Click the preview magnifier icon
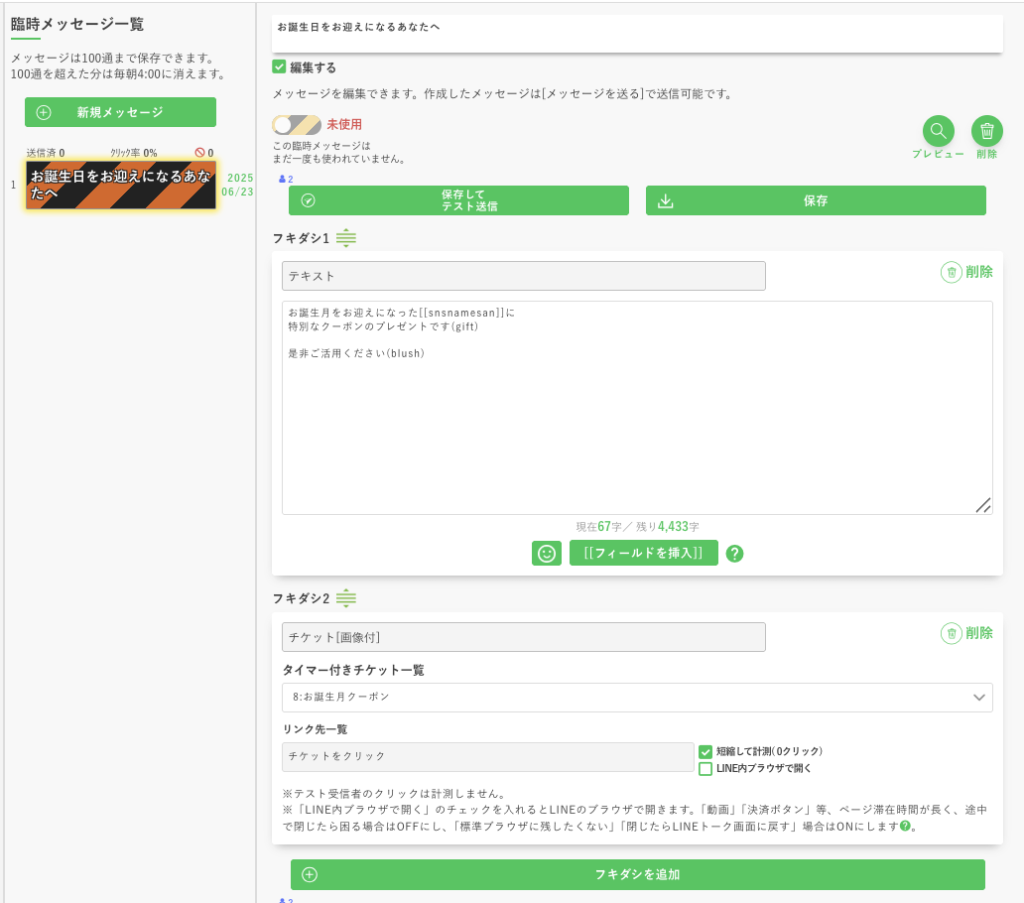The image size is (1024, 903). coord(938,131)
